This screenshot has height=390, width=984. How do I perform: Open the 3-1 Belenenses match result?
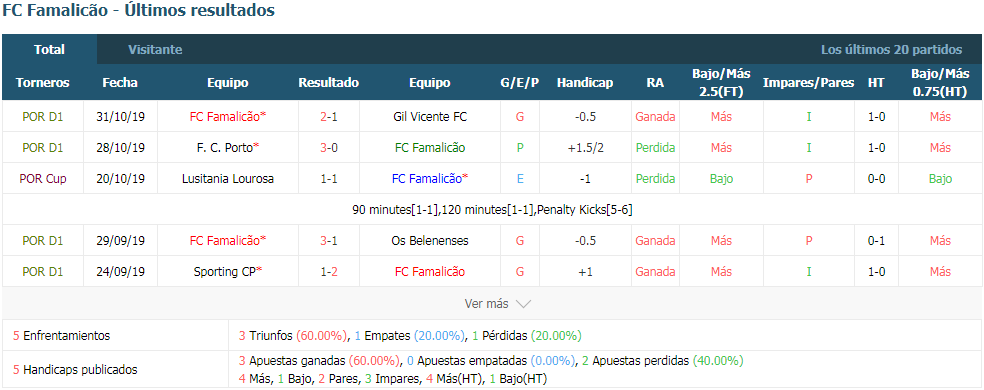(x=329, y=241)
